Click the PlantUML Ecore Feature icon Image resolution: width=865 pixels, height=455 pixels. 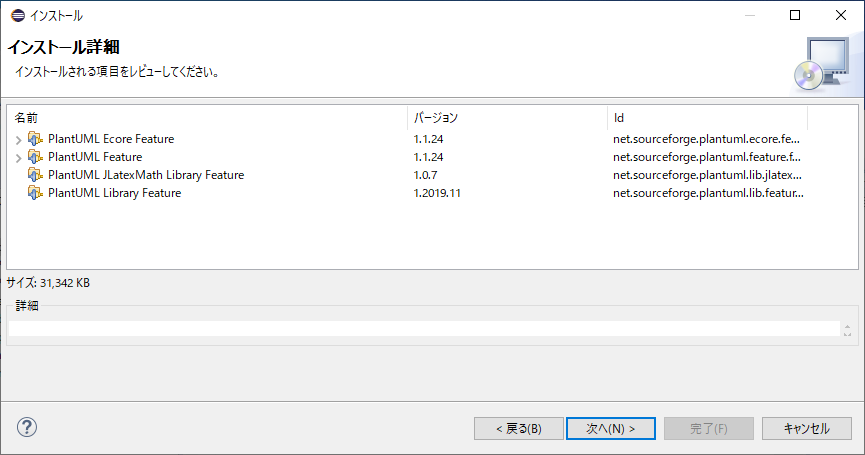tap(36, 139)
